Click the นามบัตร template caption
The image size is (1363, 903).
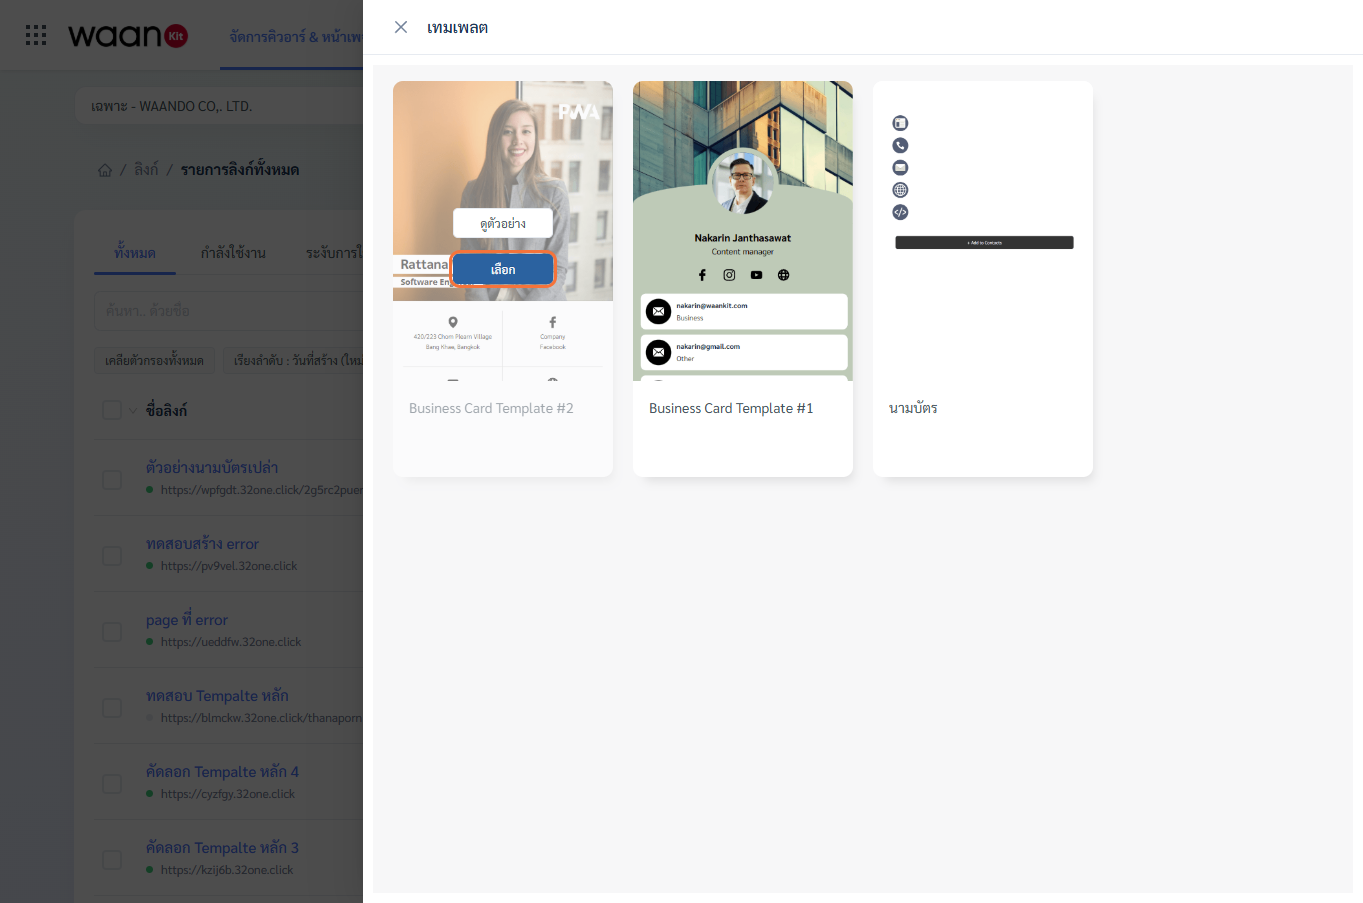[913, 408]
